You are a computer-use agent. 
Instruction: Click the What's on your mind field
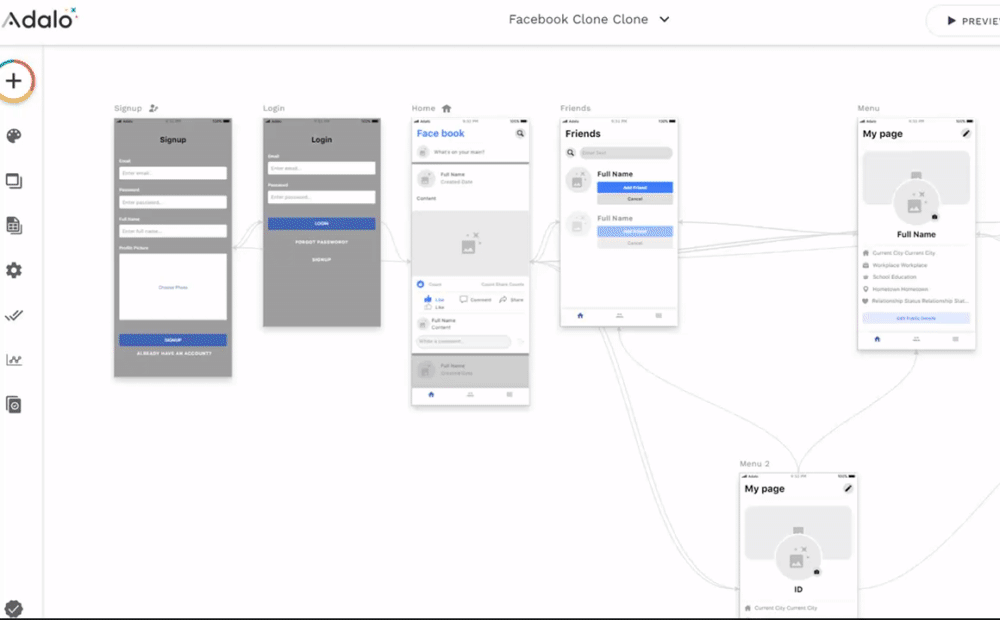459,152
